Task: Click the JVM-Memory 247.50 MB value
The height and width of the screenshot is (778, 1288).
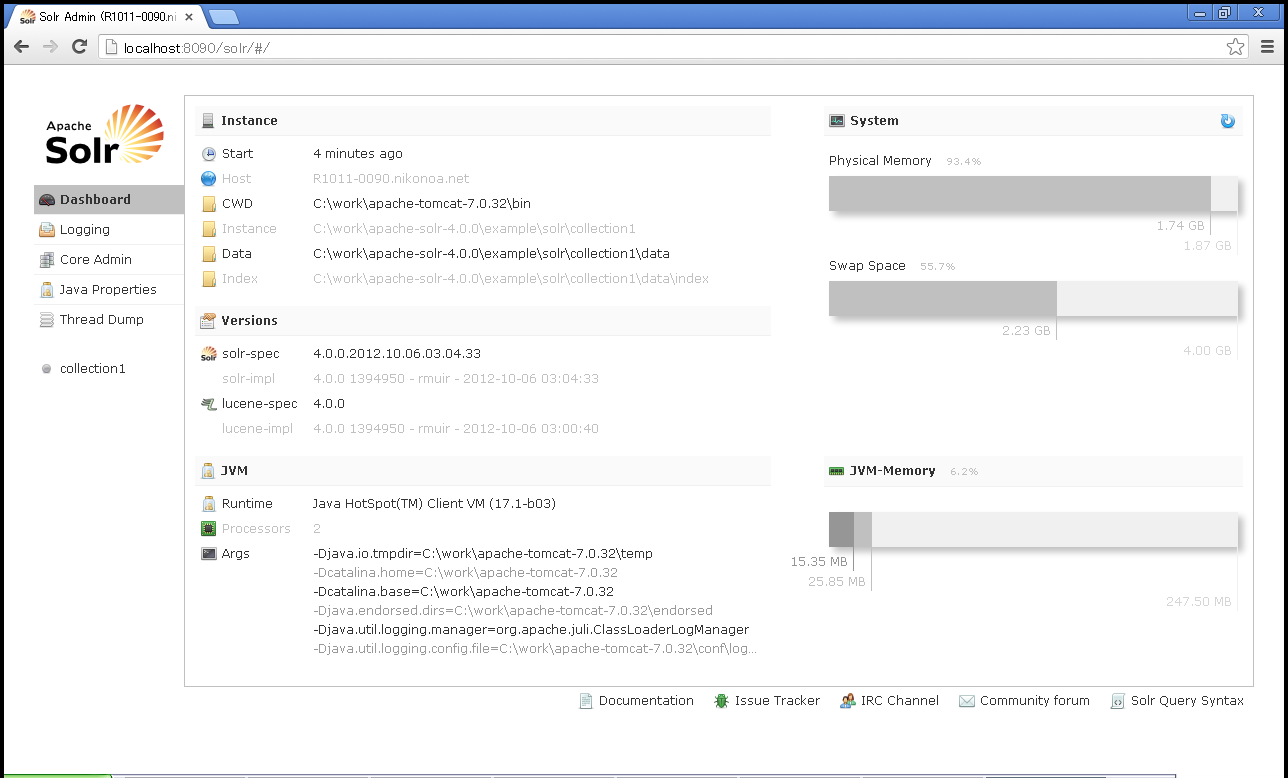Action: click(x=1199, y=602)
